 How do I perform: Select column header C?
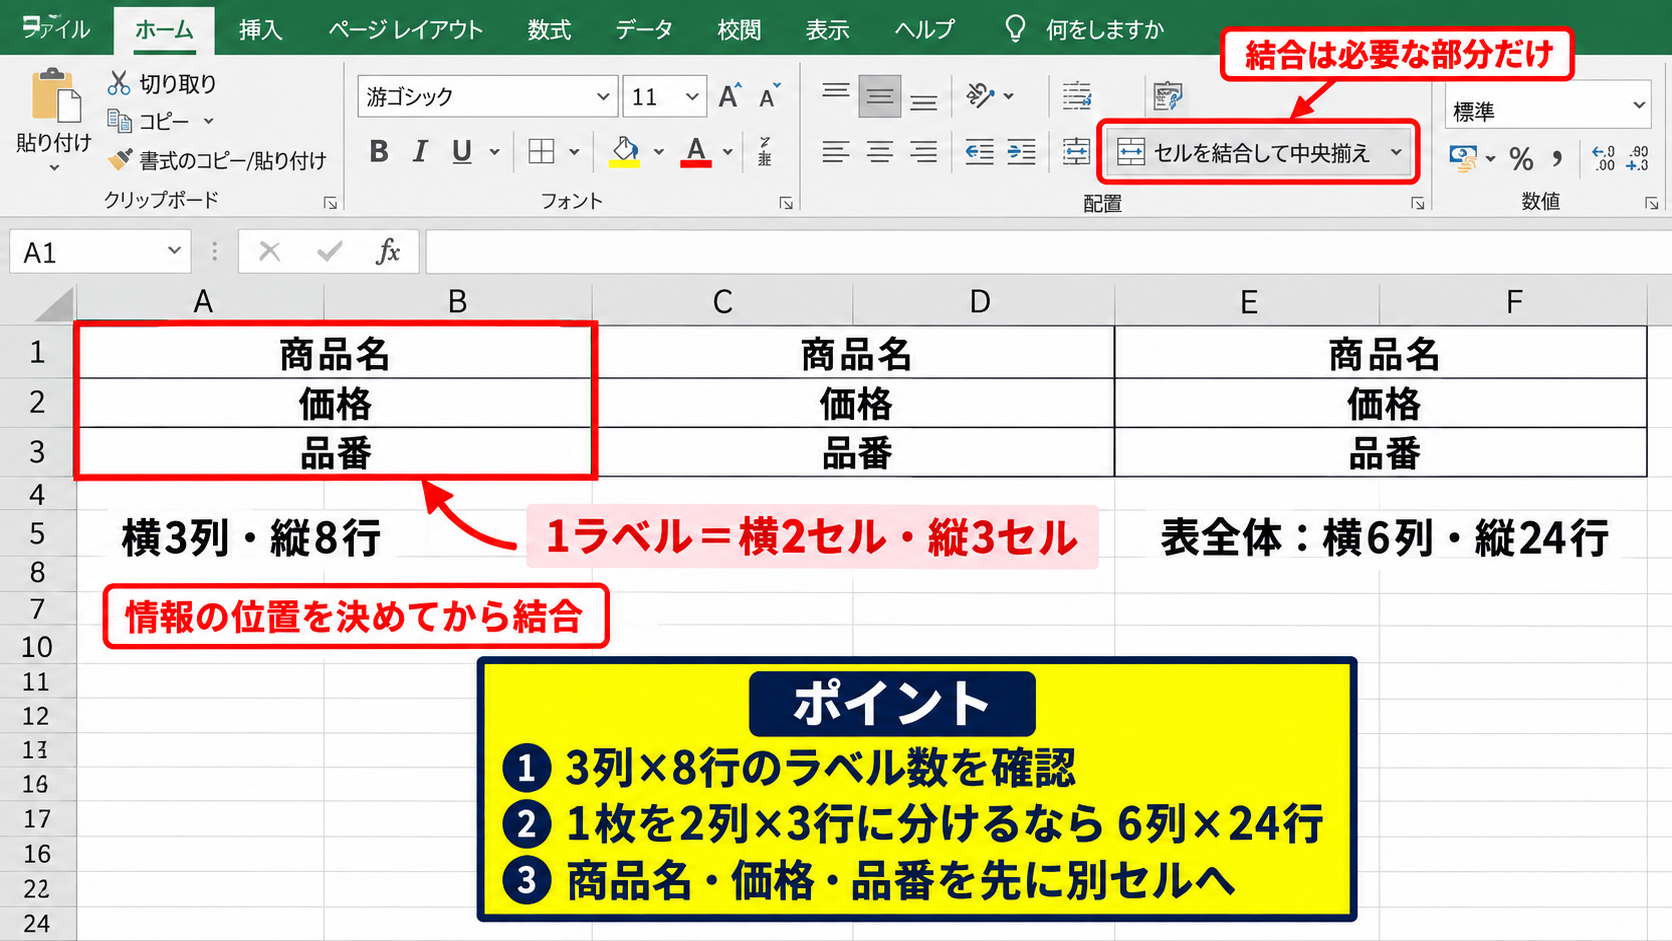point(722,301)
